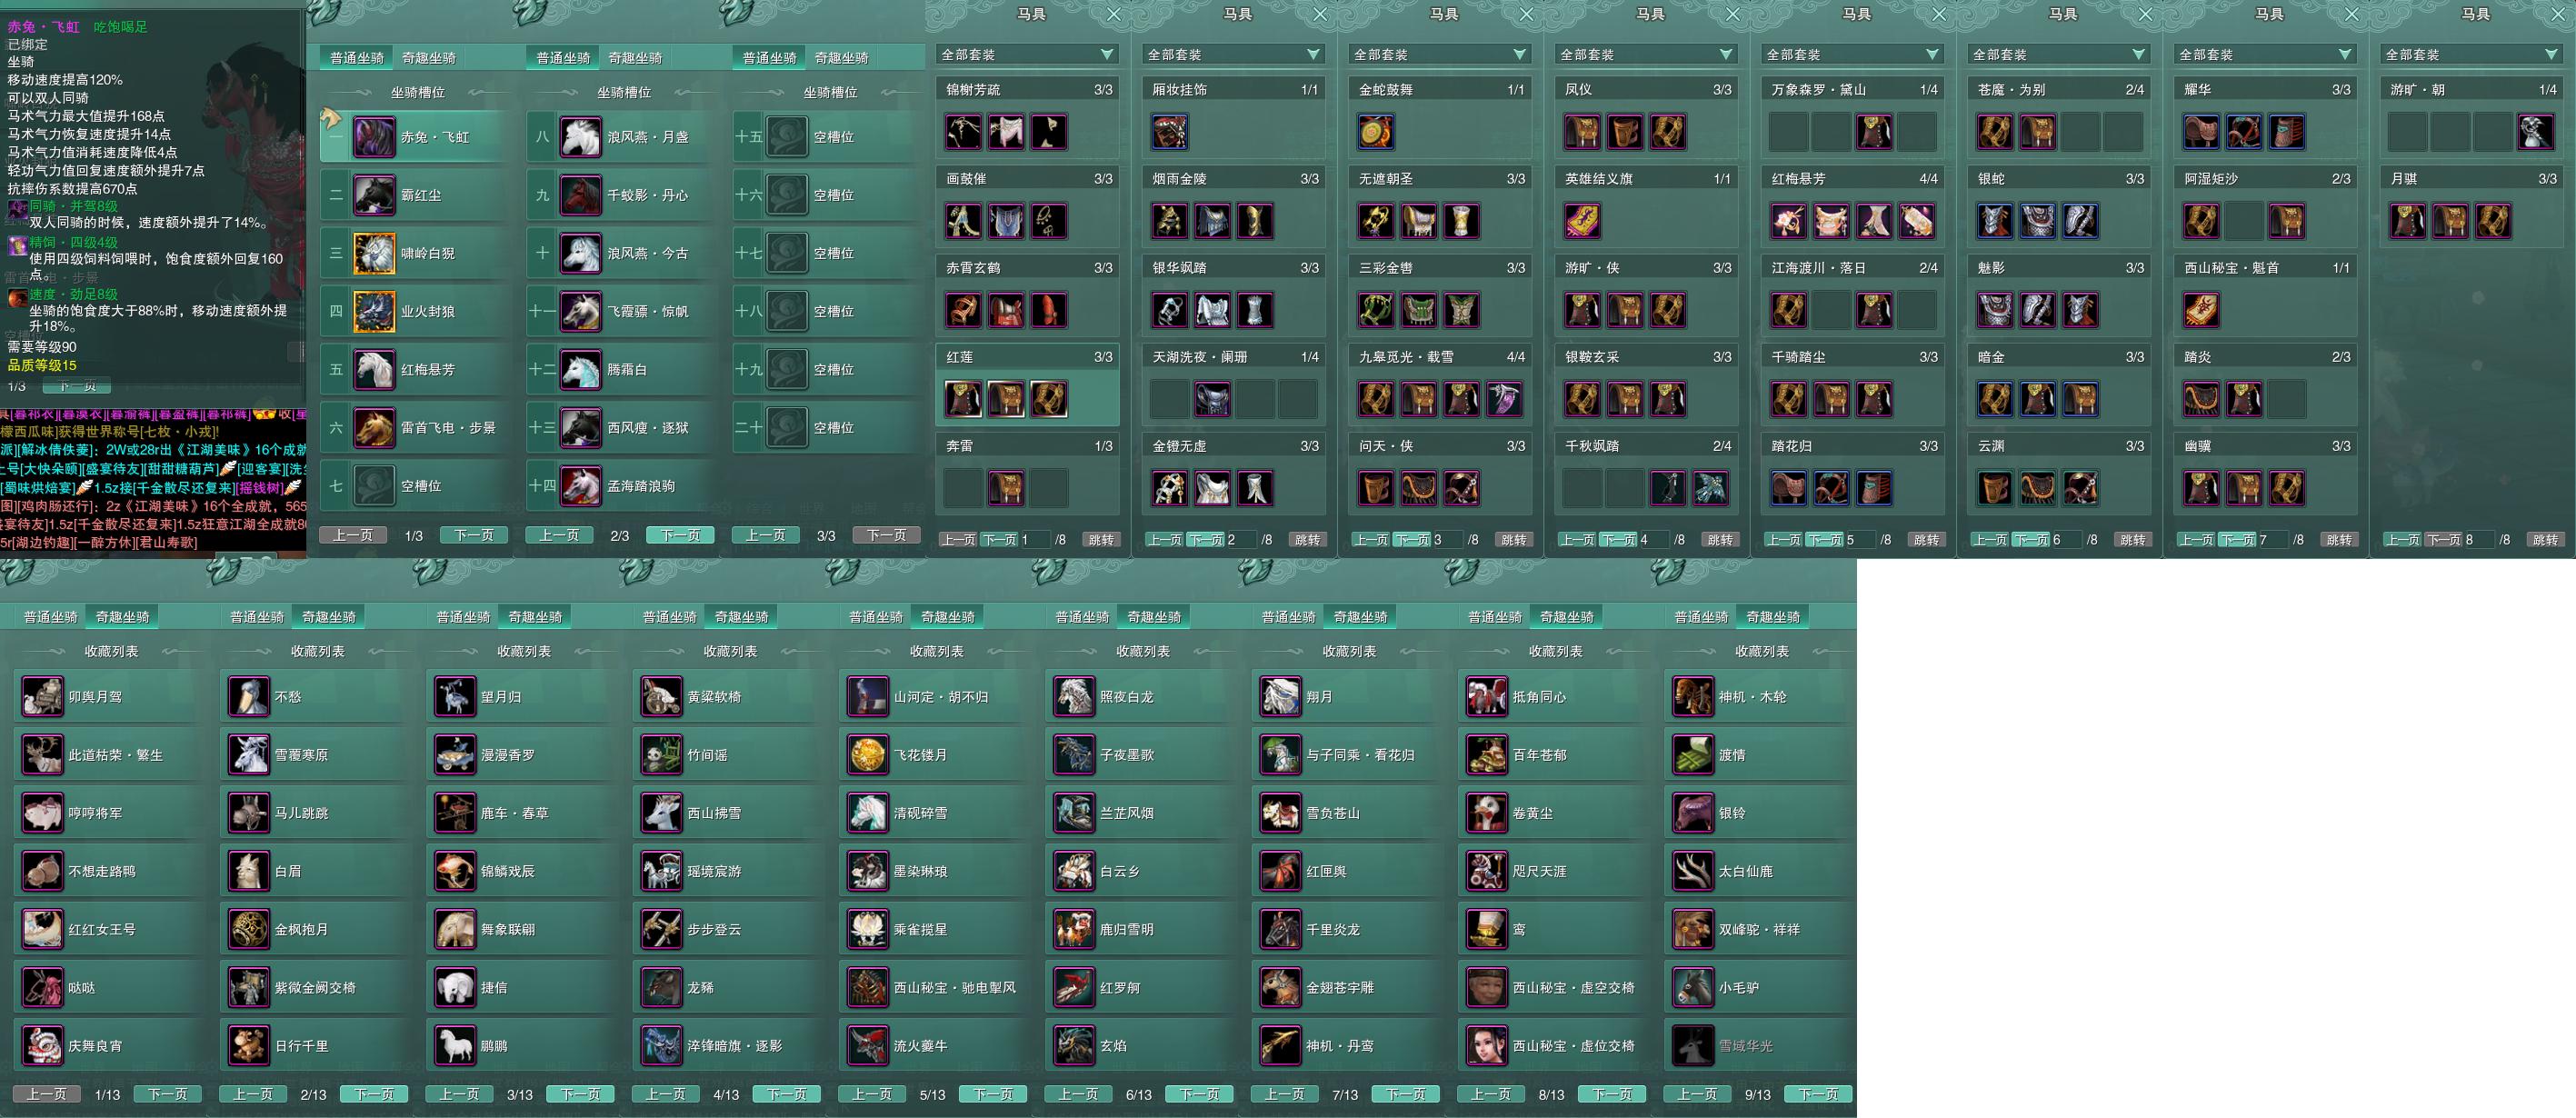Click the 啸岭白猊 lion mount icon
This screenshot has height=1118, width=2576.
374,254
